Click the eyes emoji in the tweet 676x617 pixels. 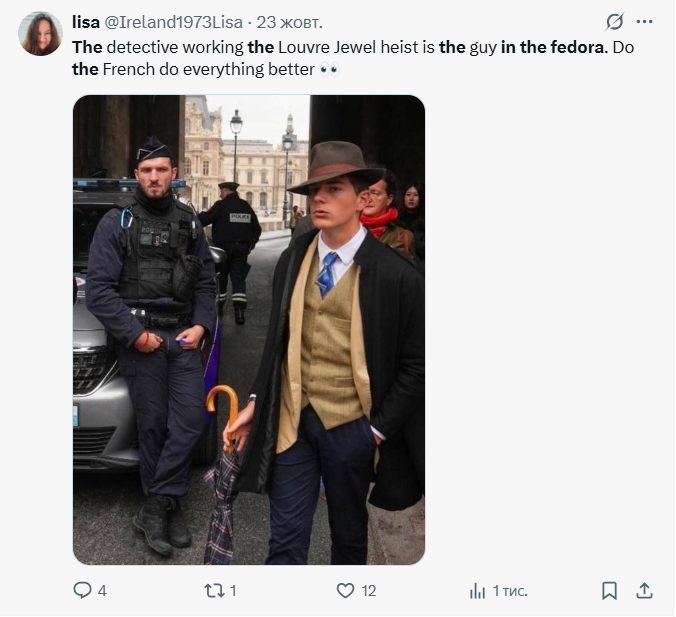click(x=330, y=70)
